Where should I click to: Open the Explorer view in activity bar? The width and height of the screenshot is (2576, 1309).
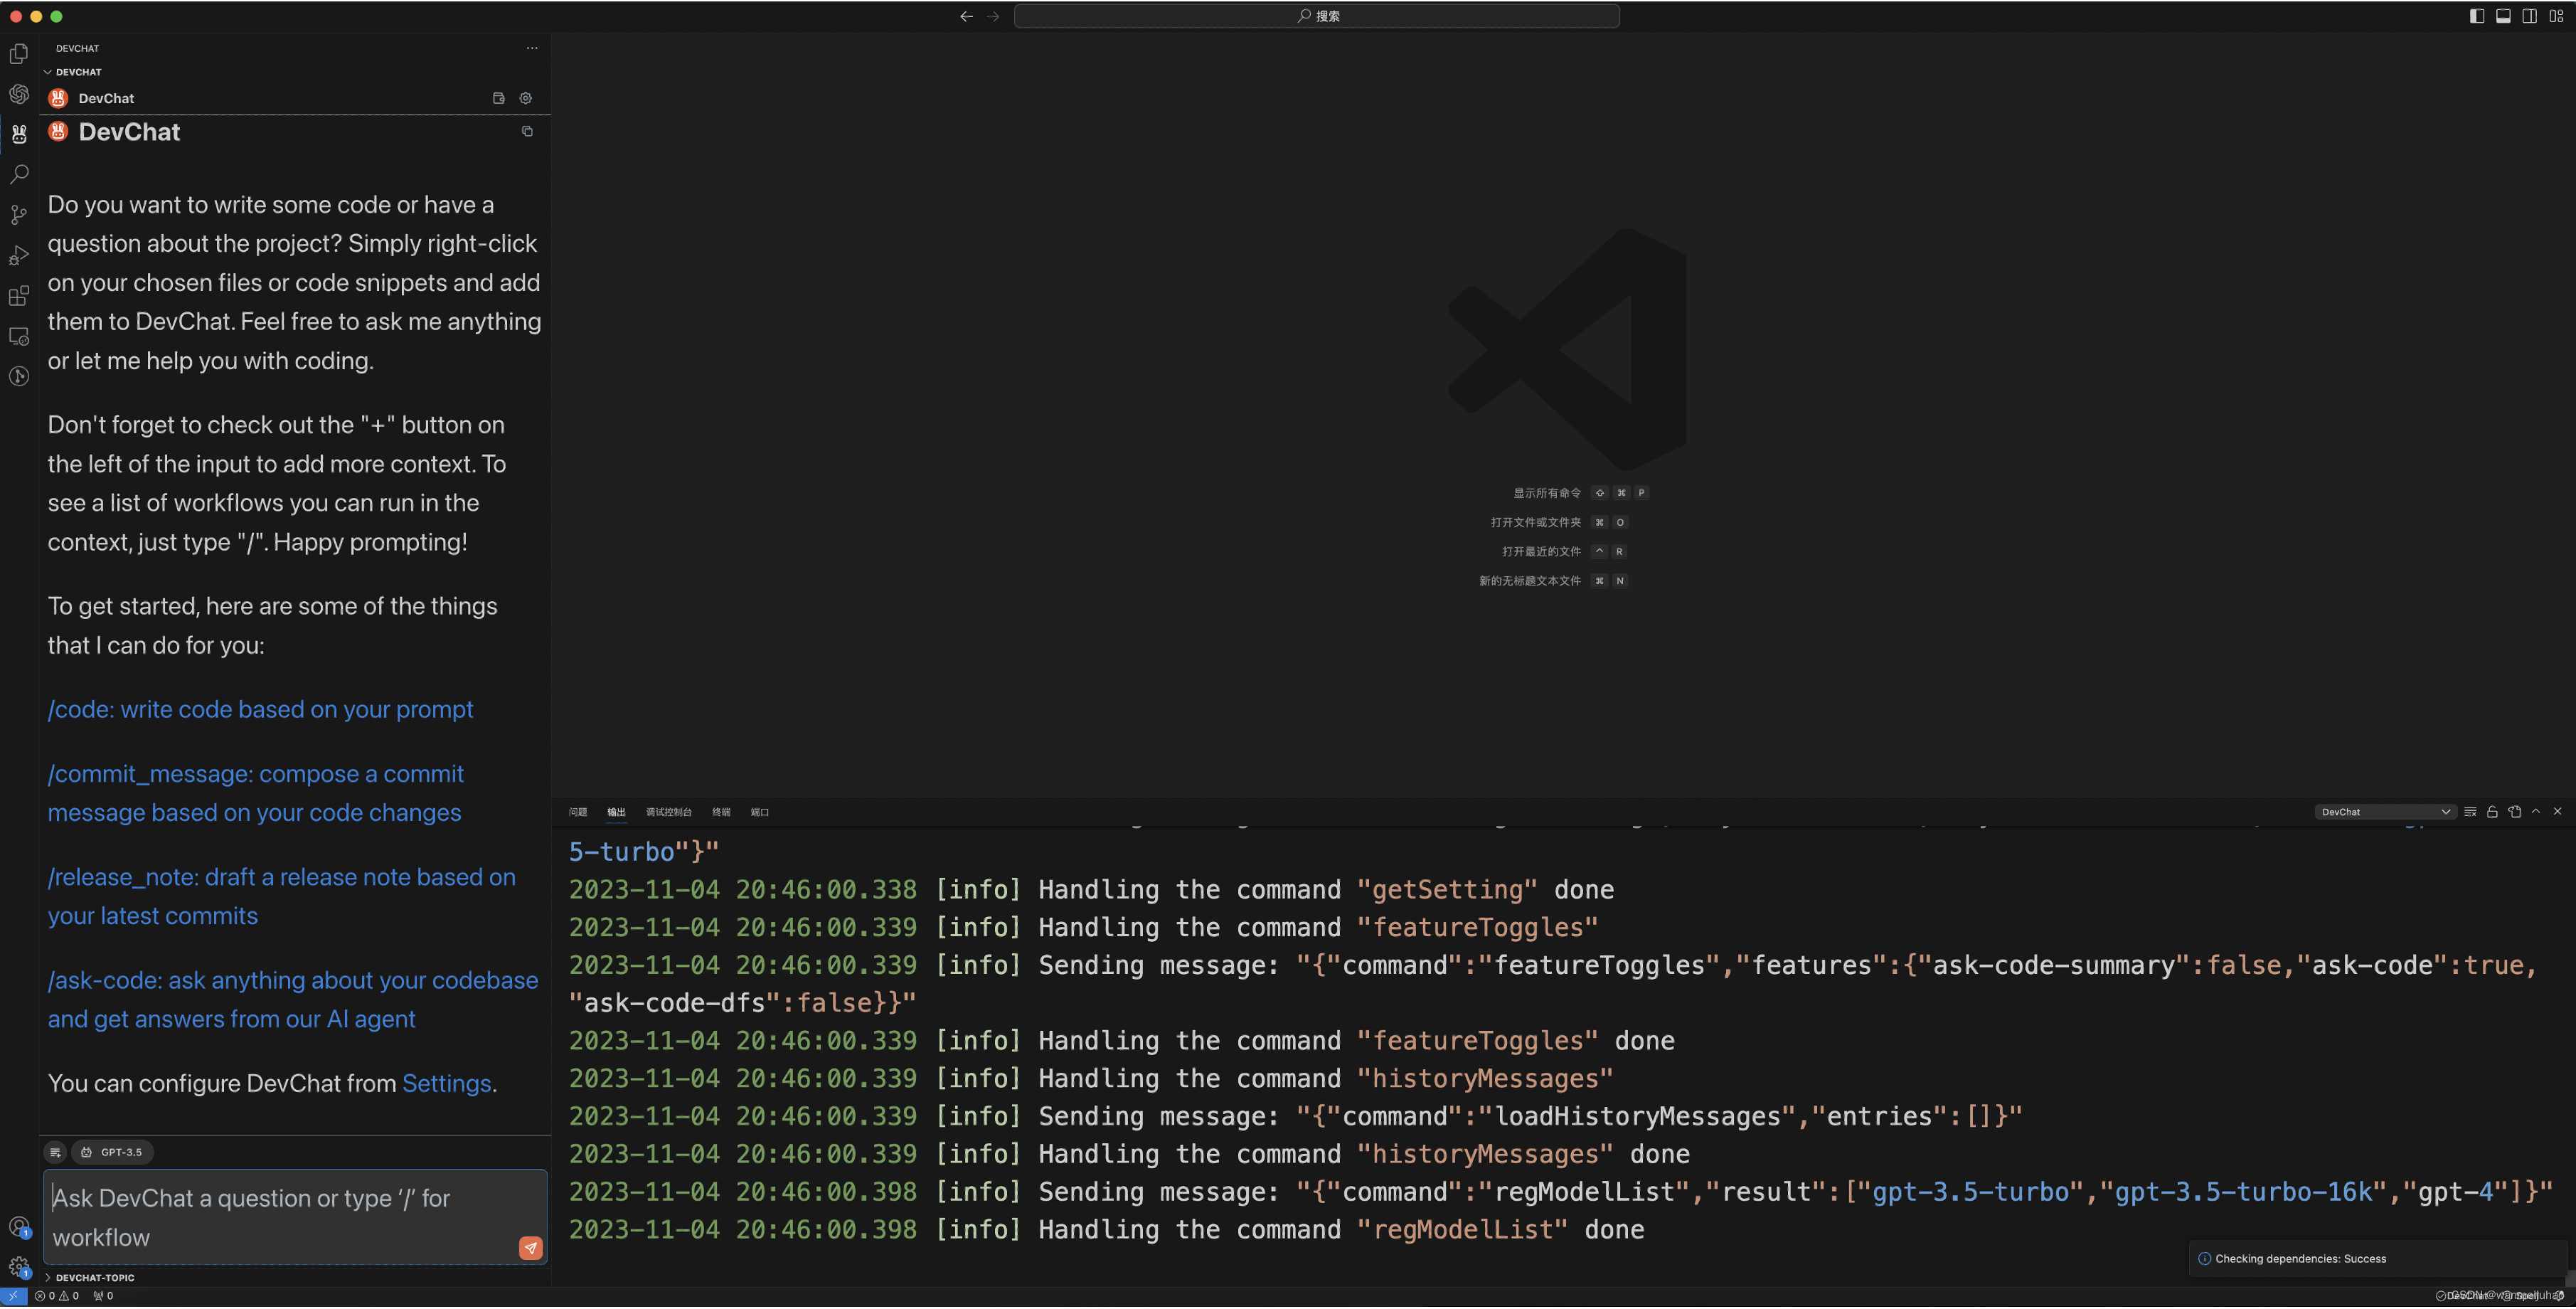point(19,53)
